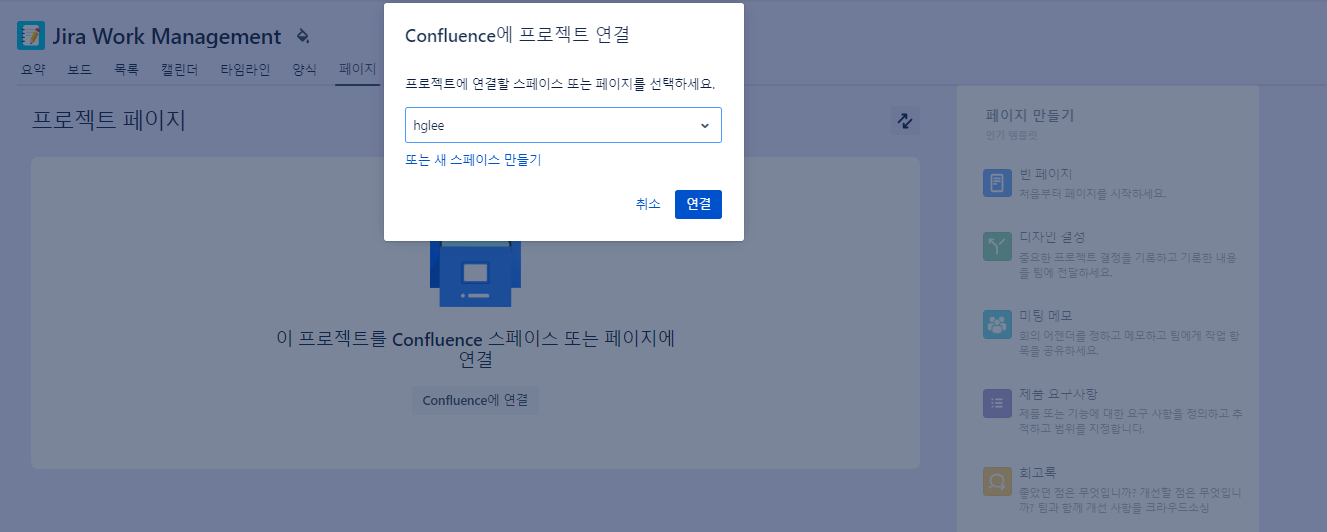The width and height of the screenshot is (1327, 532).
Task: Open the 요약 tab
Action: tap(33, 69)
